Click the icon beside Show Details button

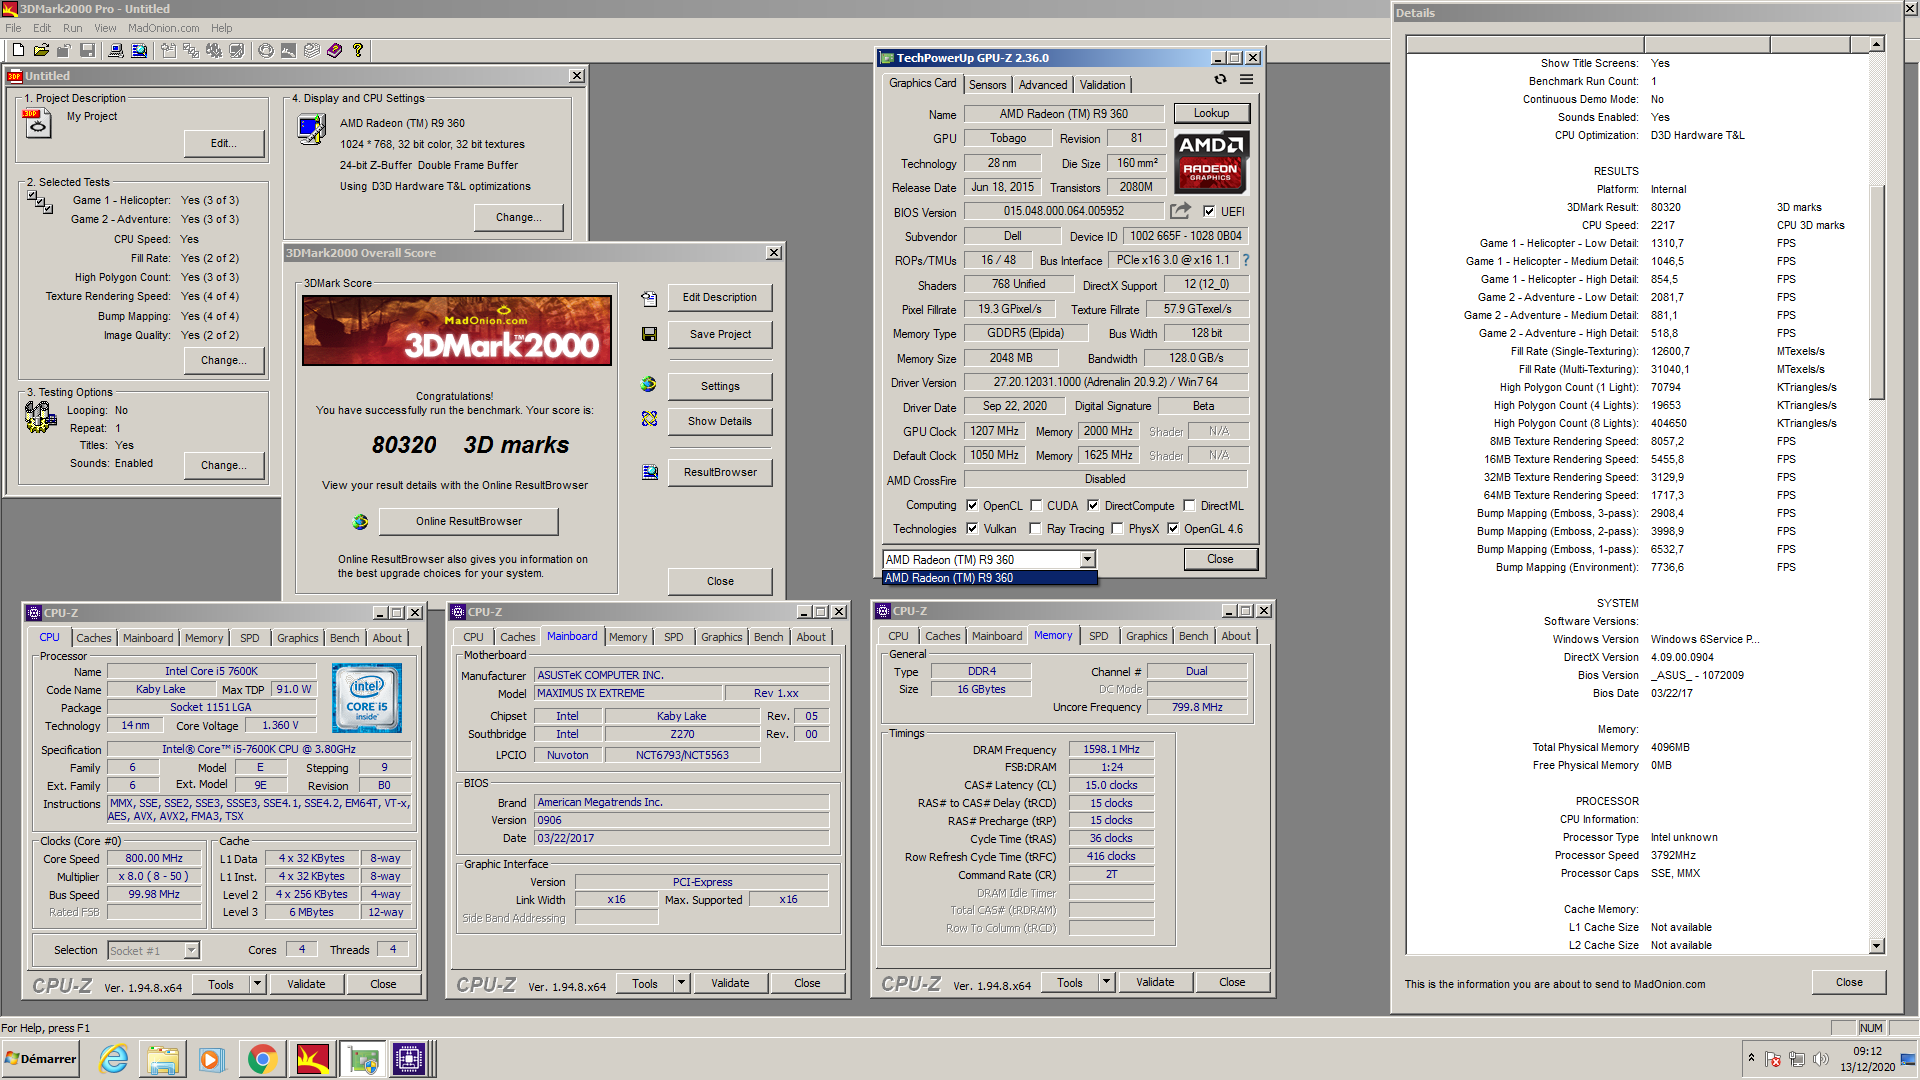coord(649,419)
